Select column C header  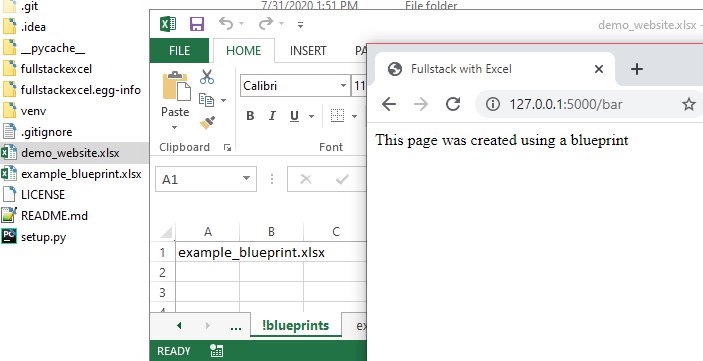tap(335, 232)
